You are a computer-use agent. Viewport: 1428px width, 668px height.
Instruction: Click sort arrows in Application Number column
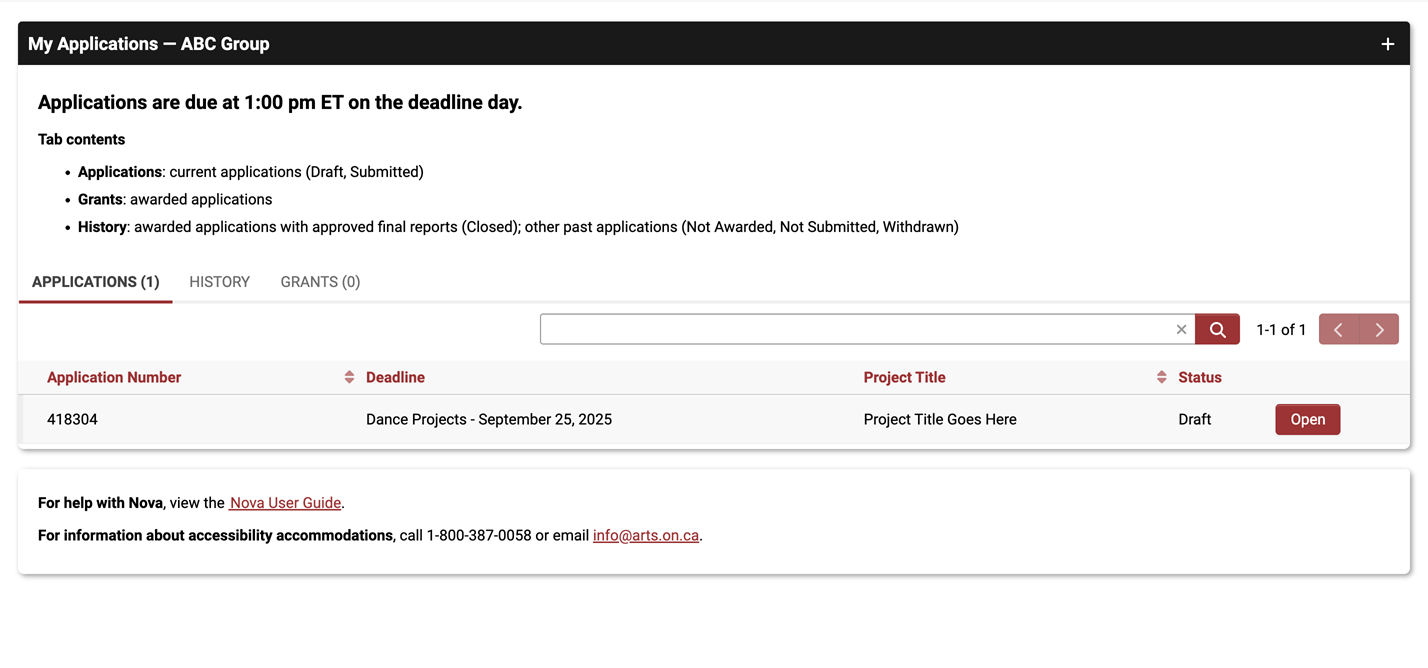[349, 377]
